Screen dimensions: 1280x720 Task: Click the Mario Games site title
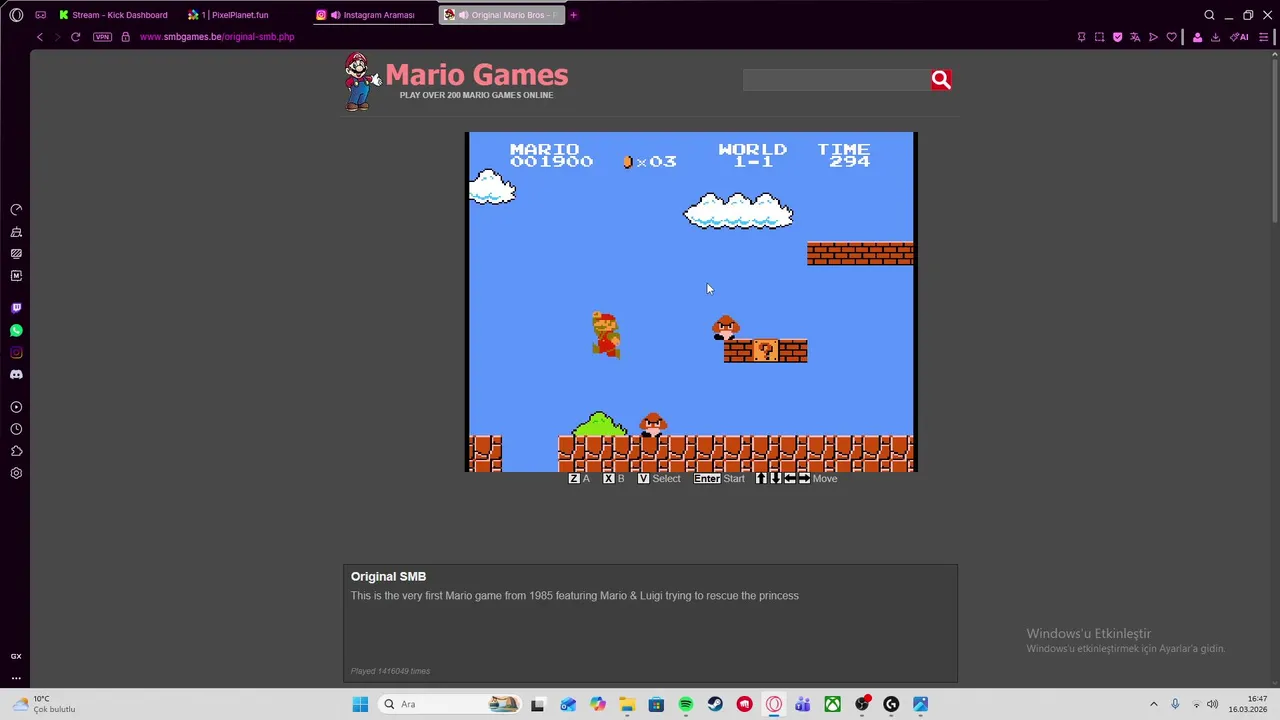(x=476, y=75)
